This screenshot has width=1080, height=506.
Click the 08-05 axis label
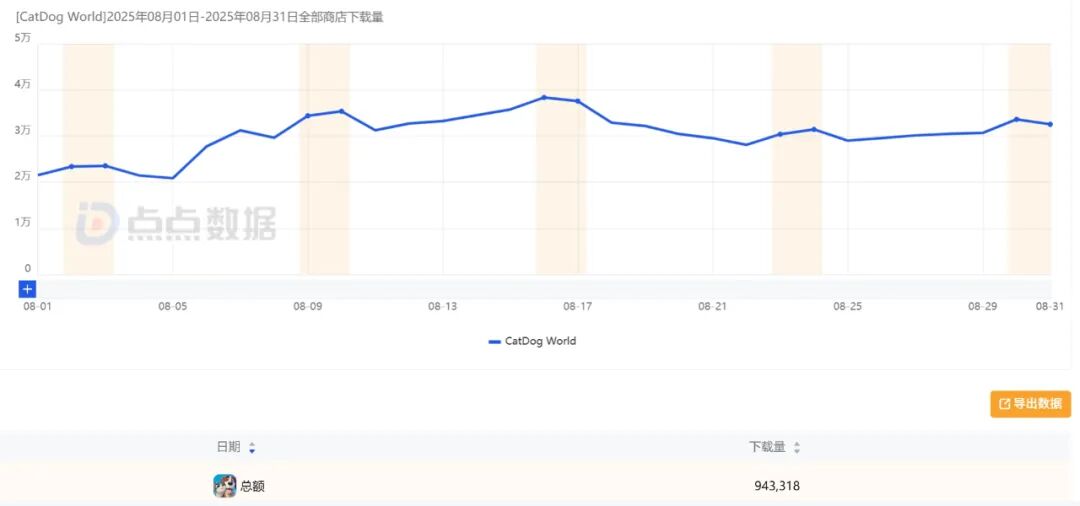coord(172,307)
